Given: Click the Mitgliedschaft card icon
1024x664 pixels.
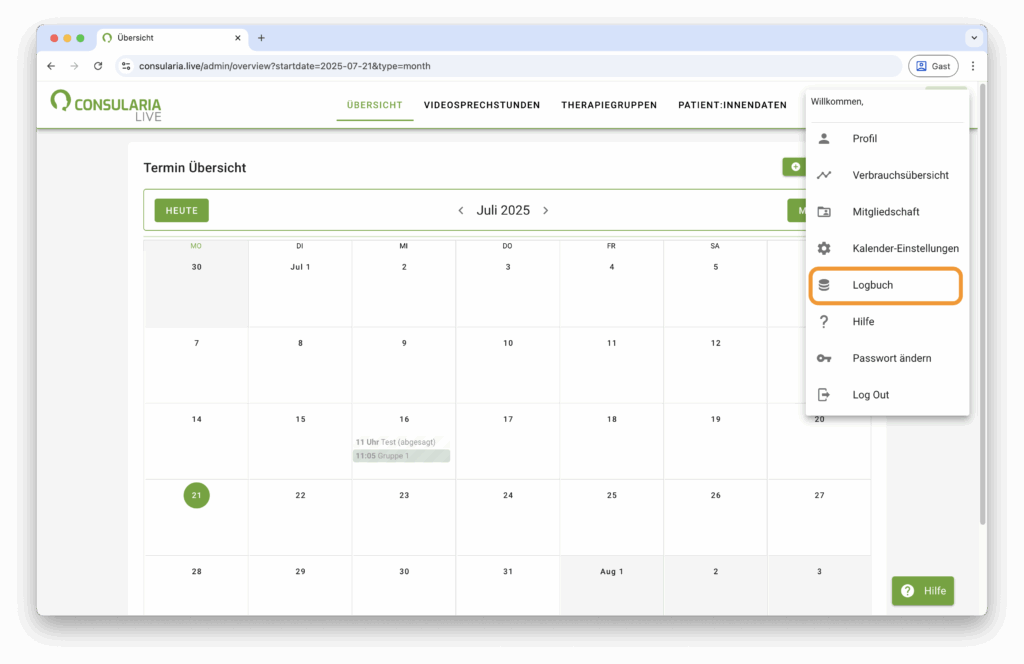Looking at the screenshot, I should click(824, 212).
